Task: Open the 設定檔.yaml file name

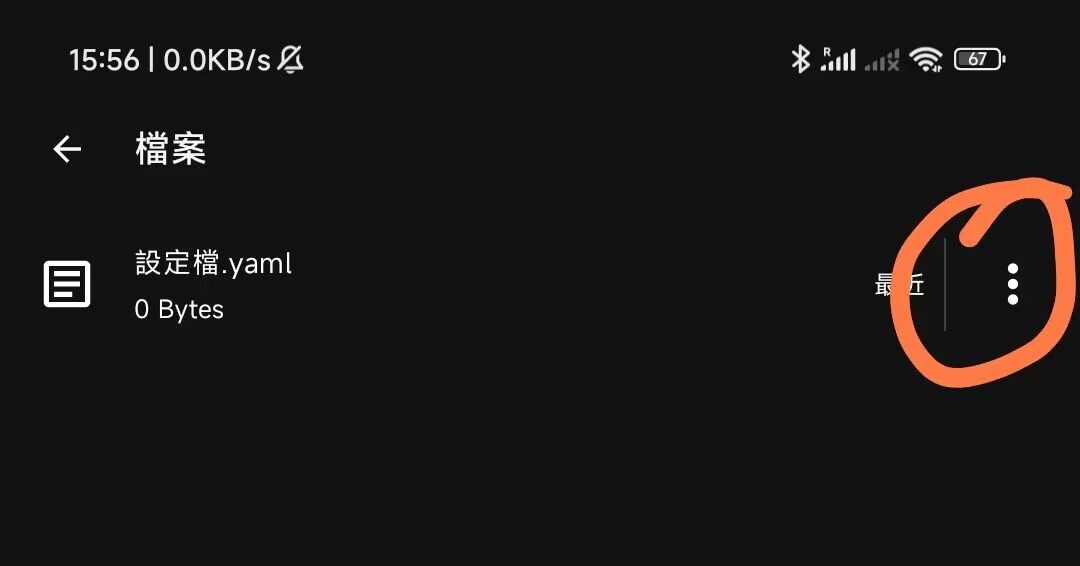Action: click(x=213, y=263)
